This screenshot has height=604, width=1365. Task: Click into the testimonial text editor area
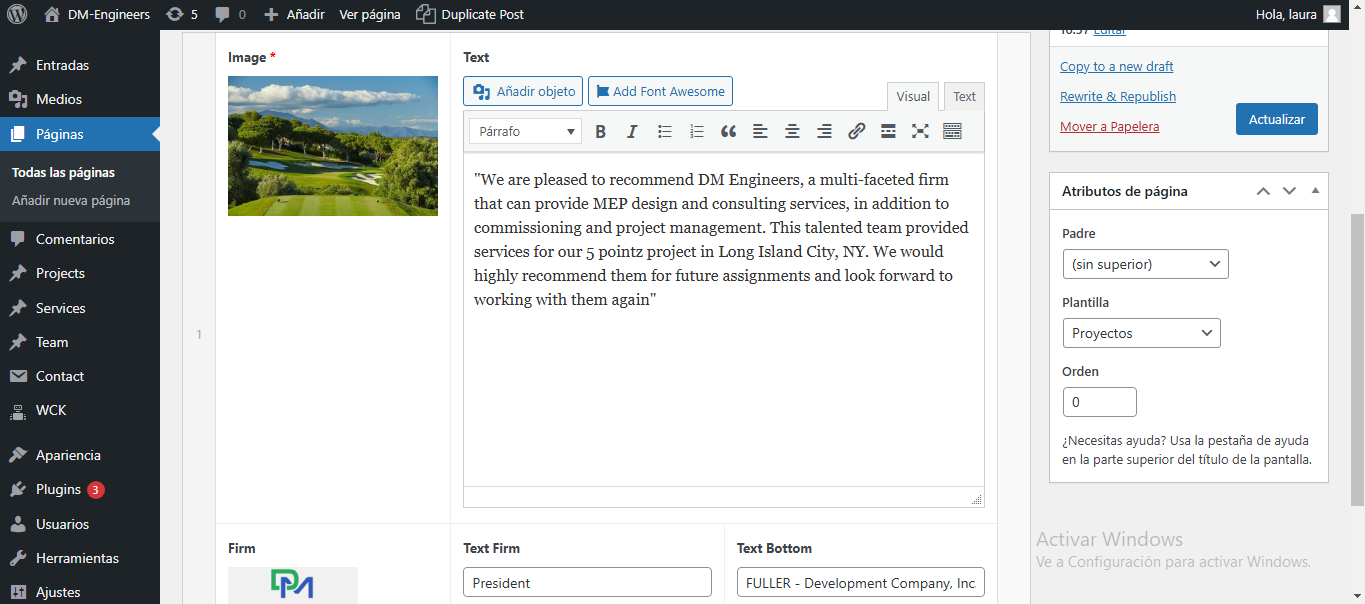pos(724,320)
